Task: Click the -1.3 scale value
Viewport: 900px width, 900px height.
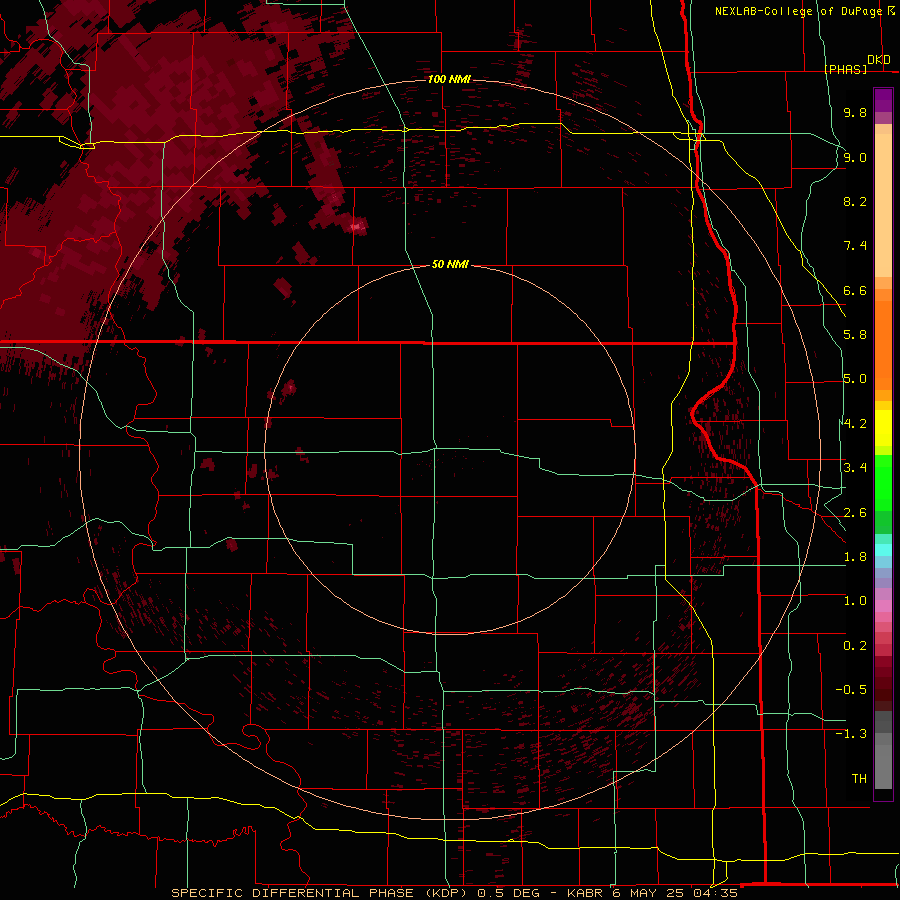Action: (x=851, y=734)
